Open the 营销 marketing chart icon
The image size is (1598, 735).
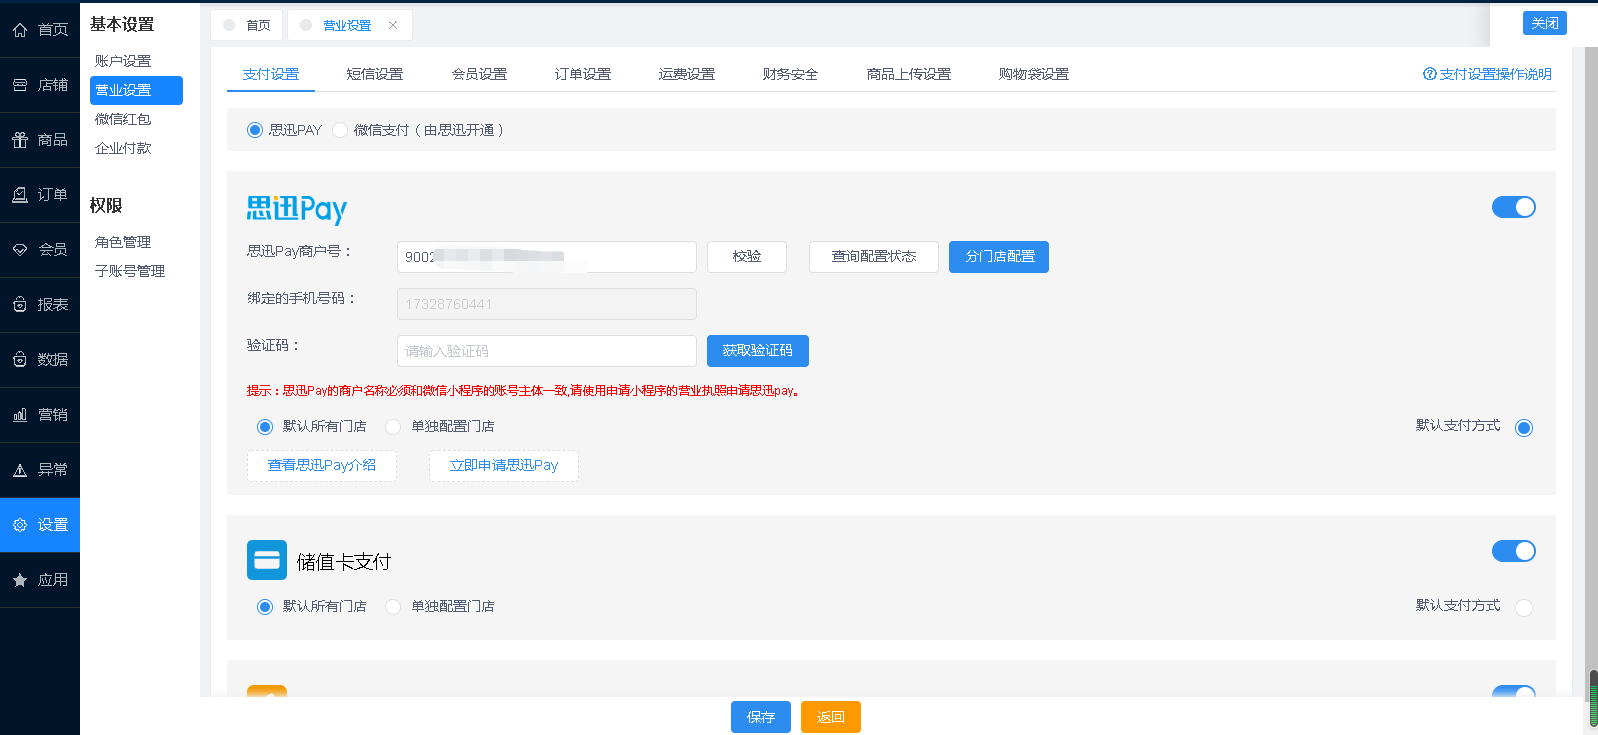pos(20,415)
